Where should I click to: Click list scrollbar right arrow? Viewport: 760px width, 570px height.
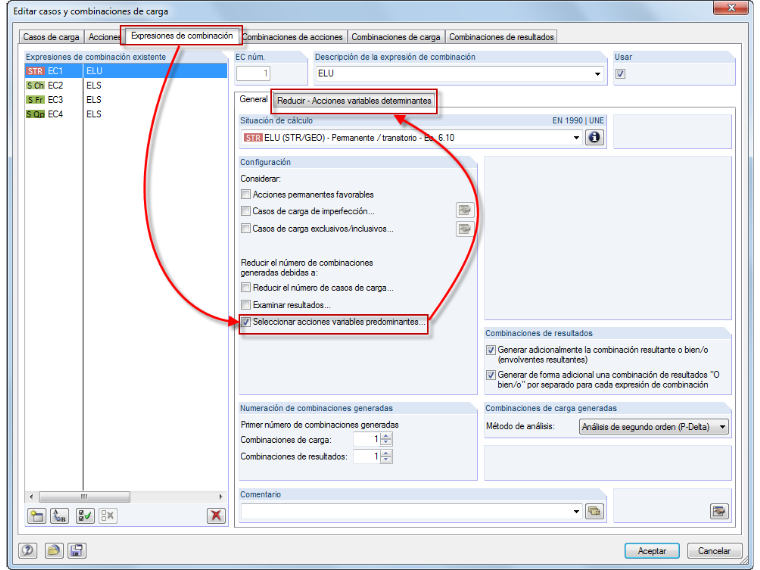221,497
